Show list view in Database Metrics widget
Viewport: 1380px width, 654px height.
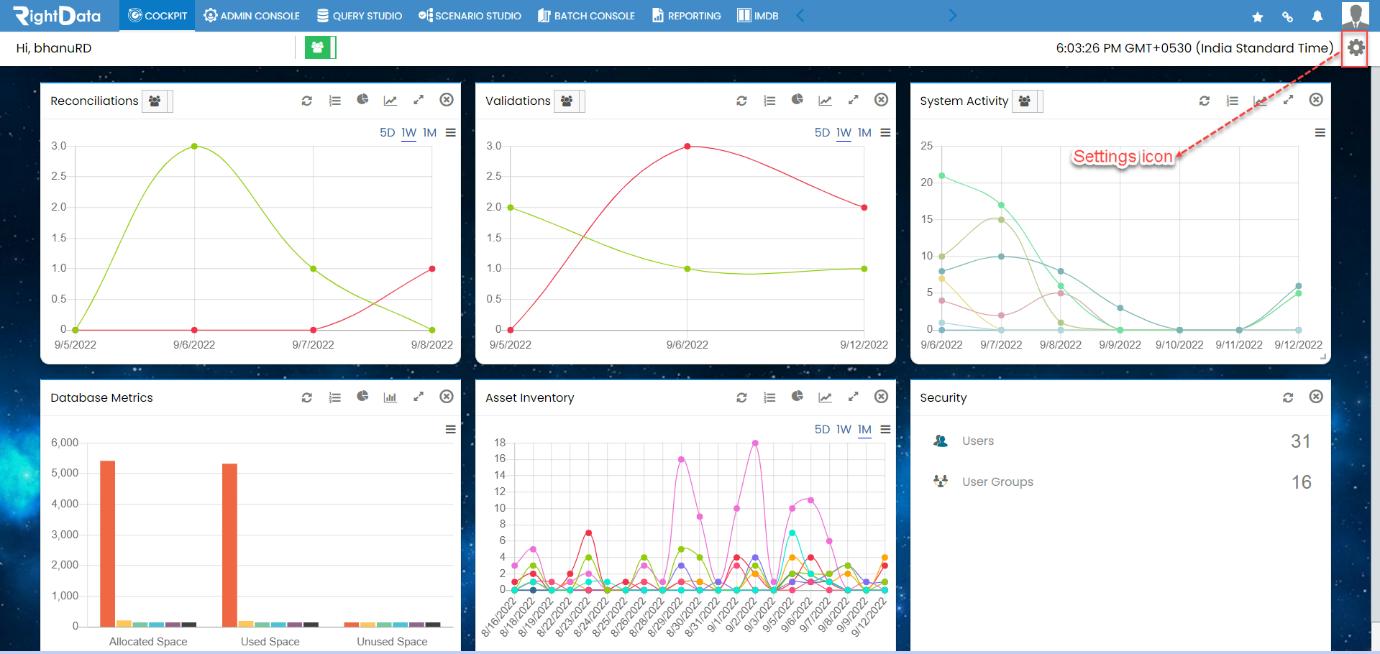335,397
